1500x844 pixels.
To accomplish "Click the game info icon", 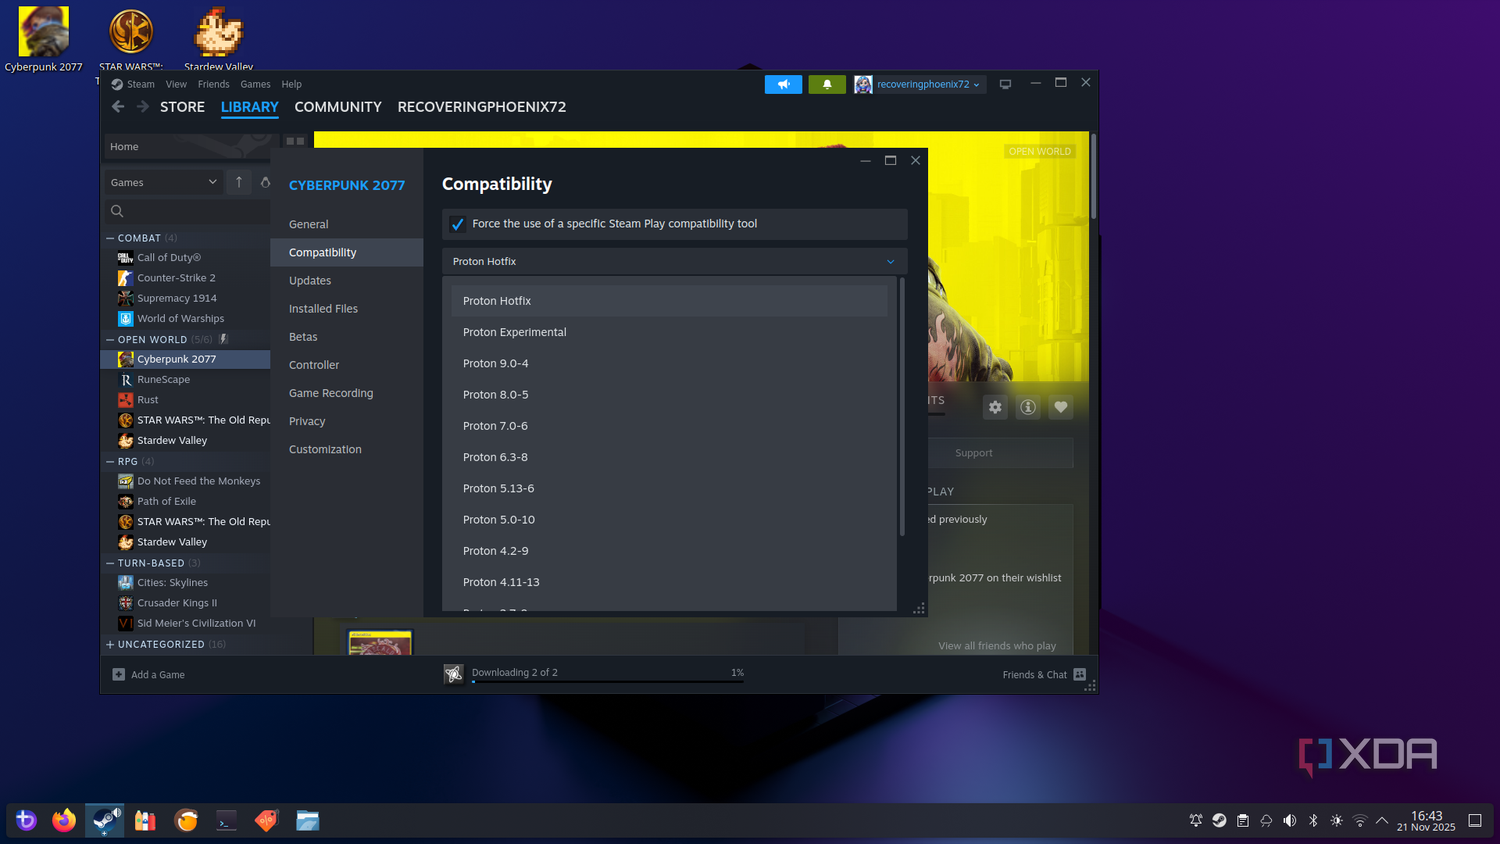I will tap(1028, 407).
